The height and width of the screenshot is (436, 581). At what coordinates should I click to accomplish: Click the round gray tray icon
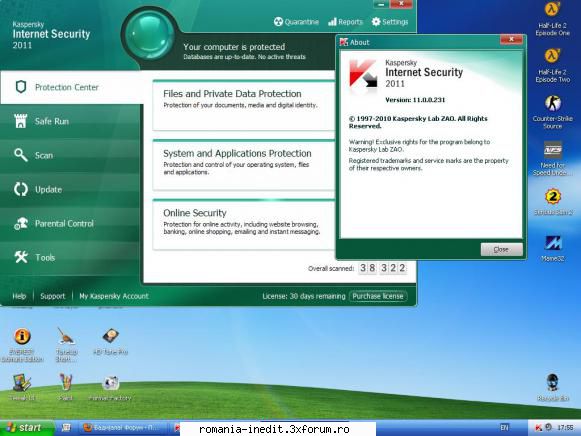coord(548,427)
